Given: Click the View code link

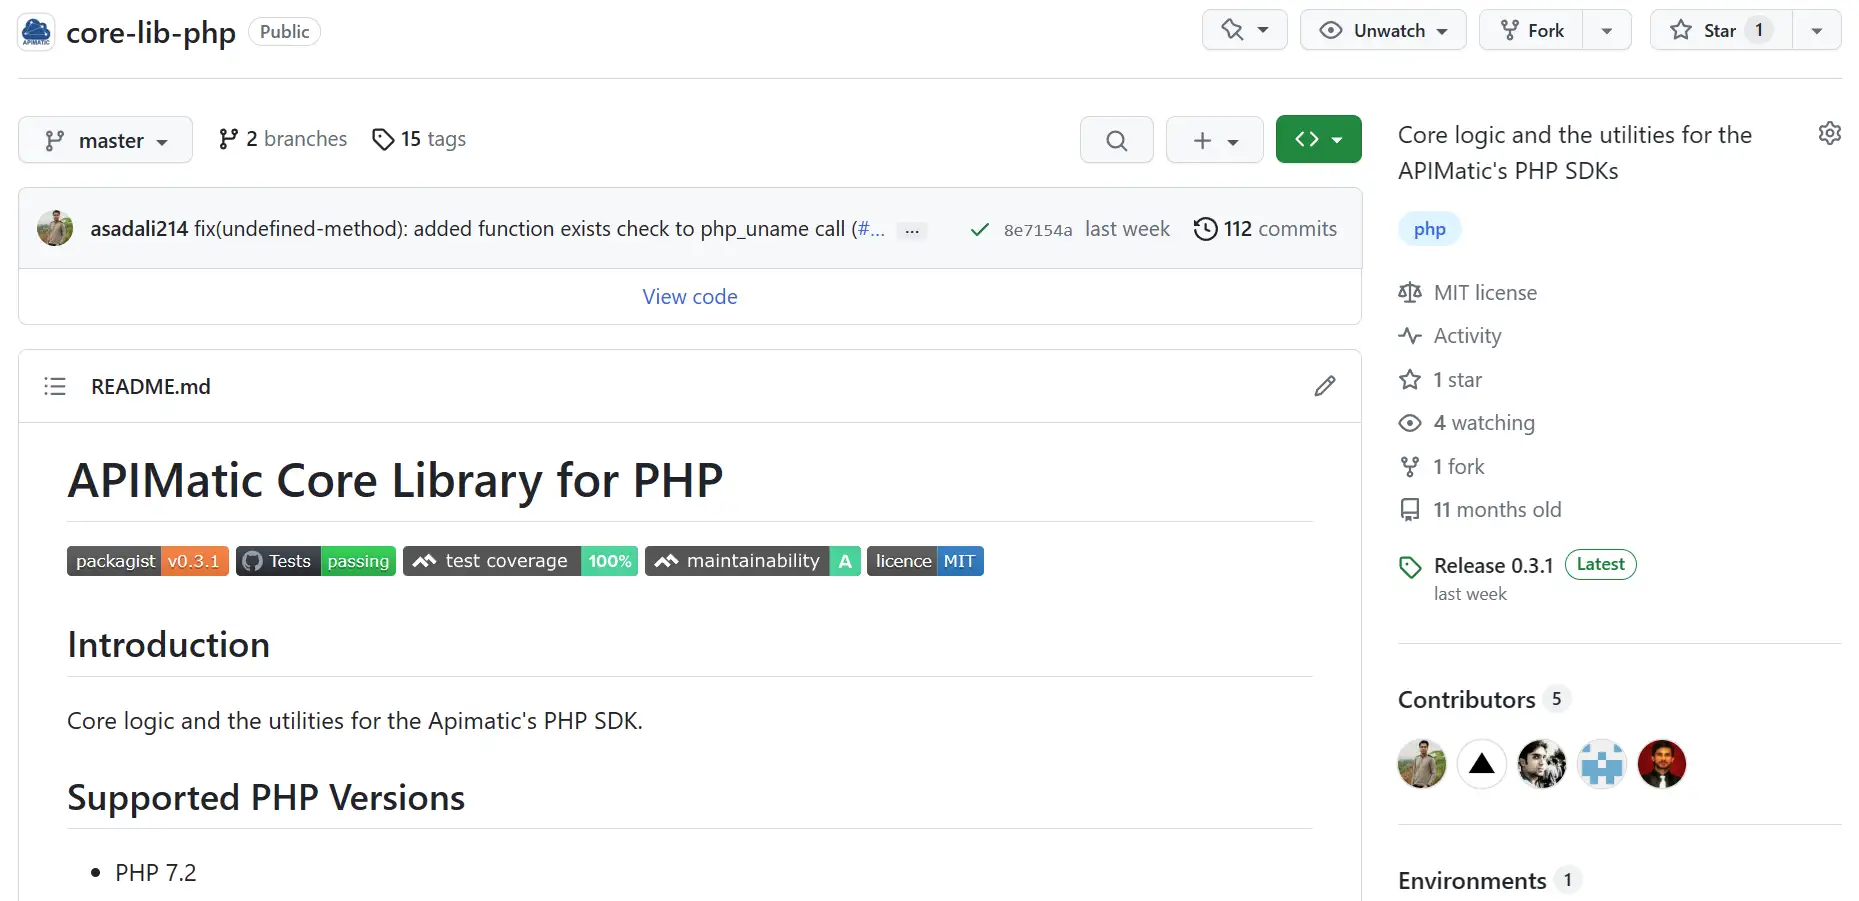Looking at the screenshot, I should [x=690, y=297].
